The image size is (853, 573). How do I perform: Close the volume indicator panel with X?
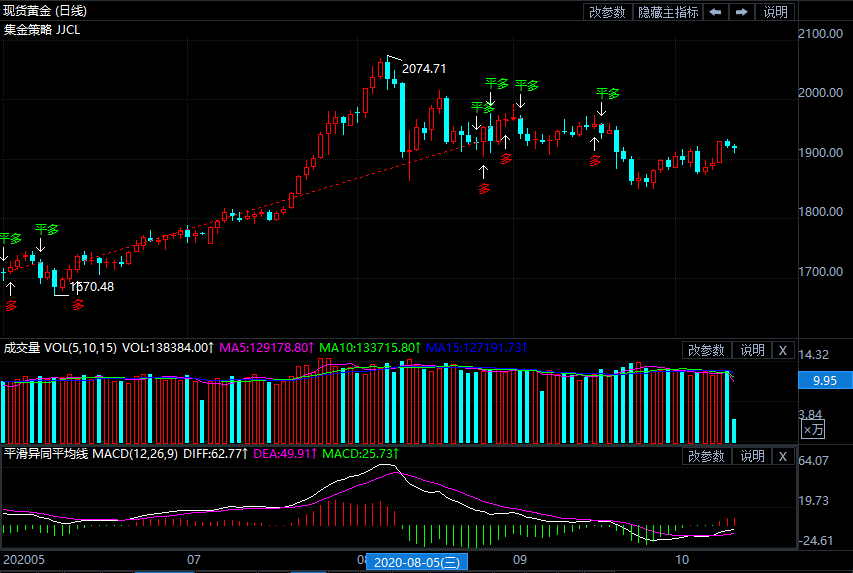783,350
